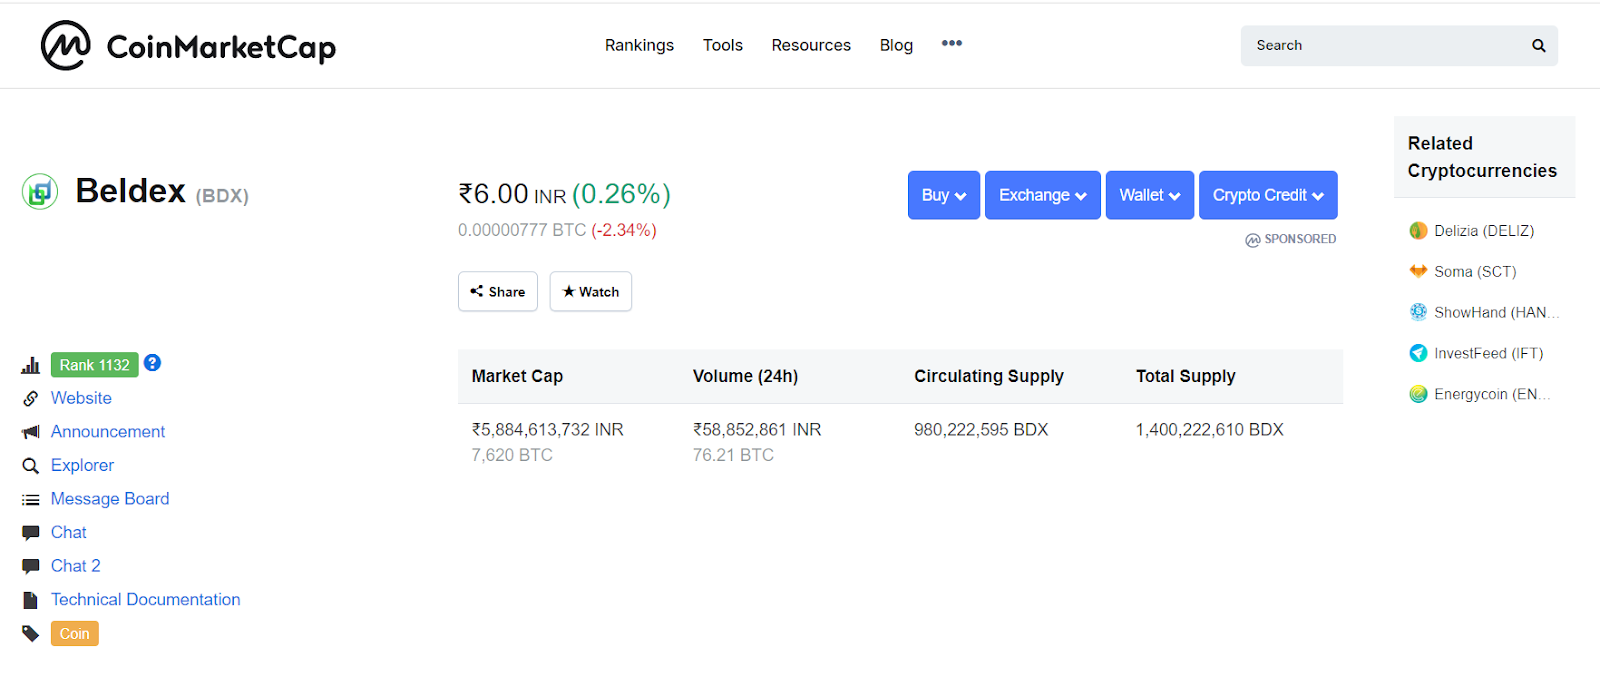1600x687 pixels.
Task: Click the circulating supply 980,222,595 BDX value
Action: 981,430
